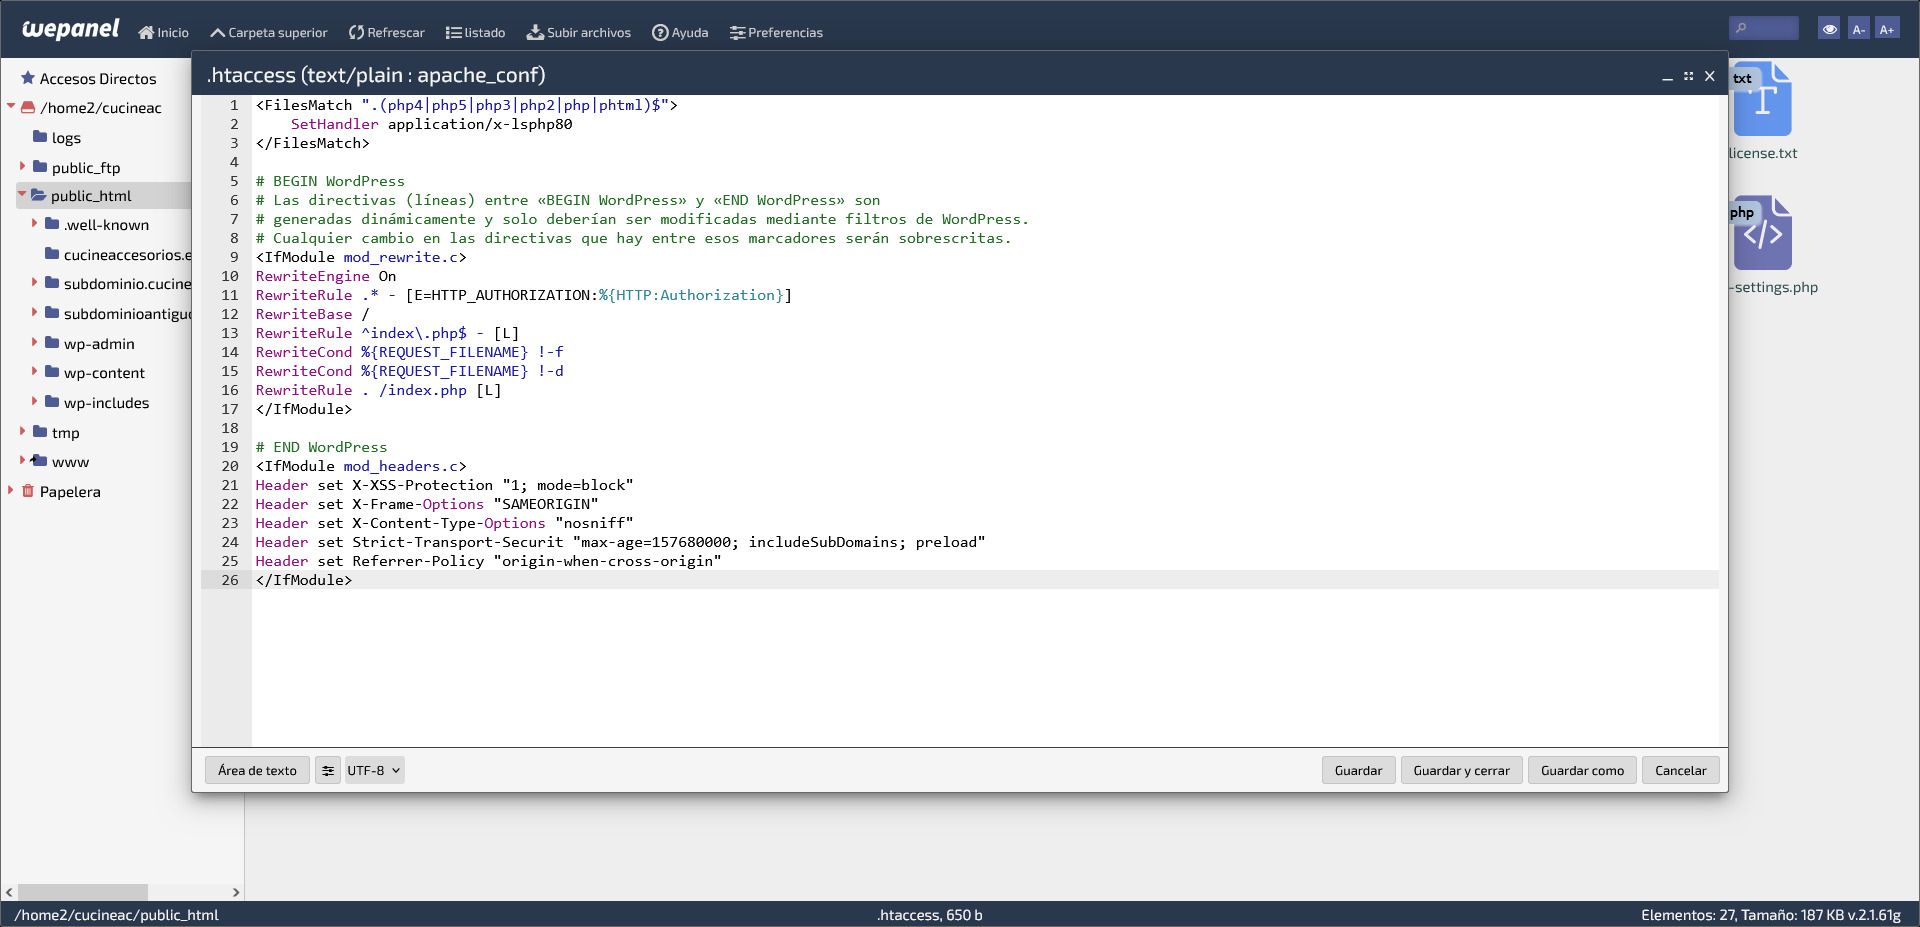Collapse the /home2/cucineac tree node
Viewport: 1920px width, 927px height.
click(11, 106)
